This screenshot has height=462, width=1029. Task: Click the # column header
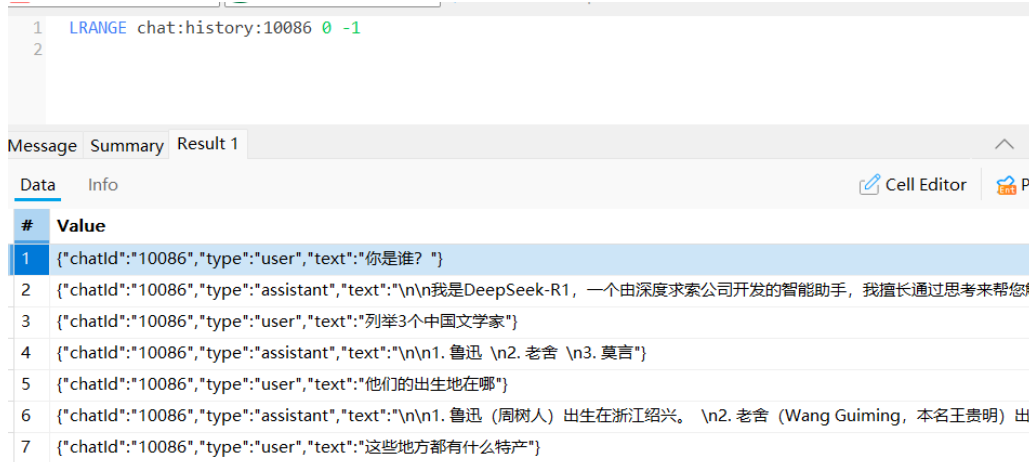point(31,226)
